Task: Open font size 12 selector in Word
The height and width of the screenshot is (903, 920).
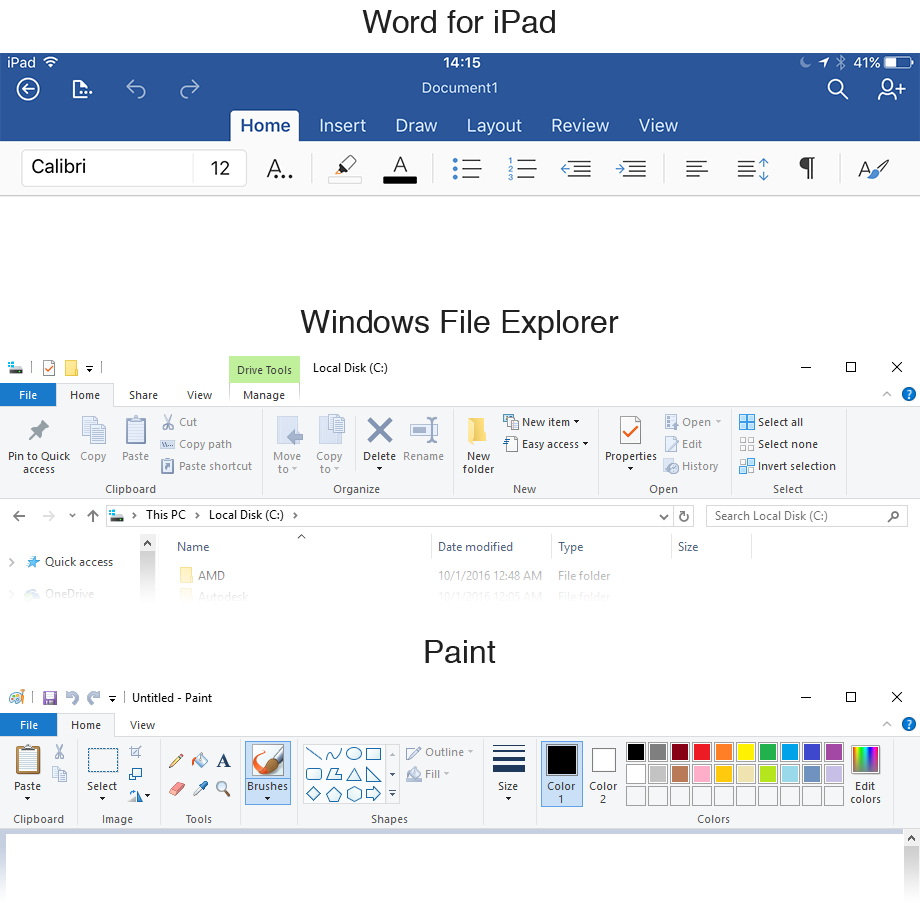Action: [x=220, y=168]
